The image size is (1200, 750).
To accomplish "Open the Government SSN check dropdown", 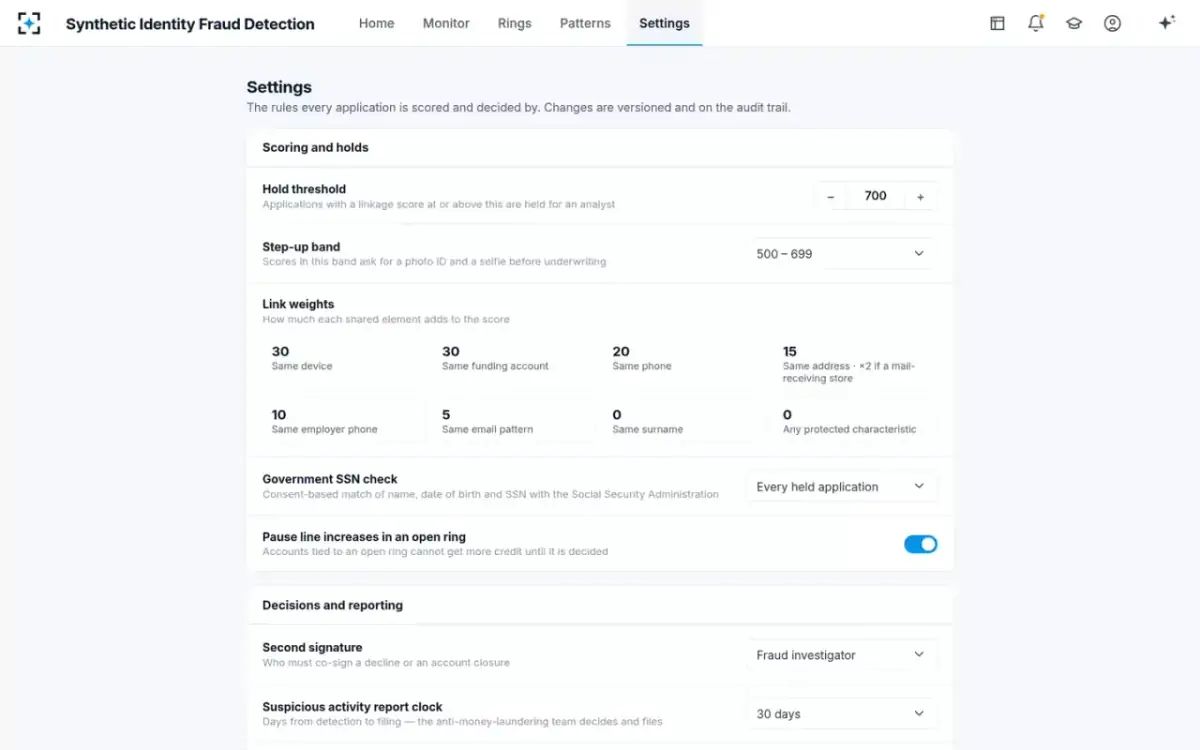I will [842, 487].
